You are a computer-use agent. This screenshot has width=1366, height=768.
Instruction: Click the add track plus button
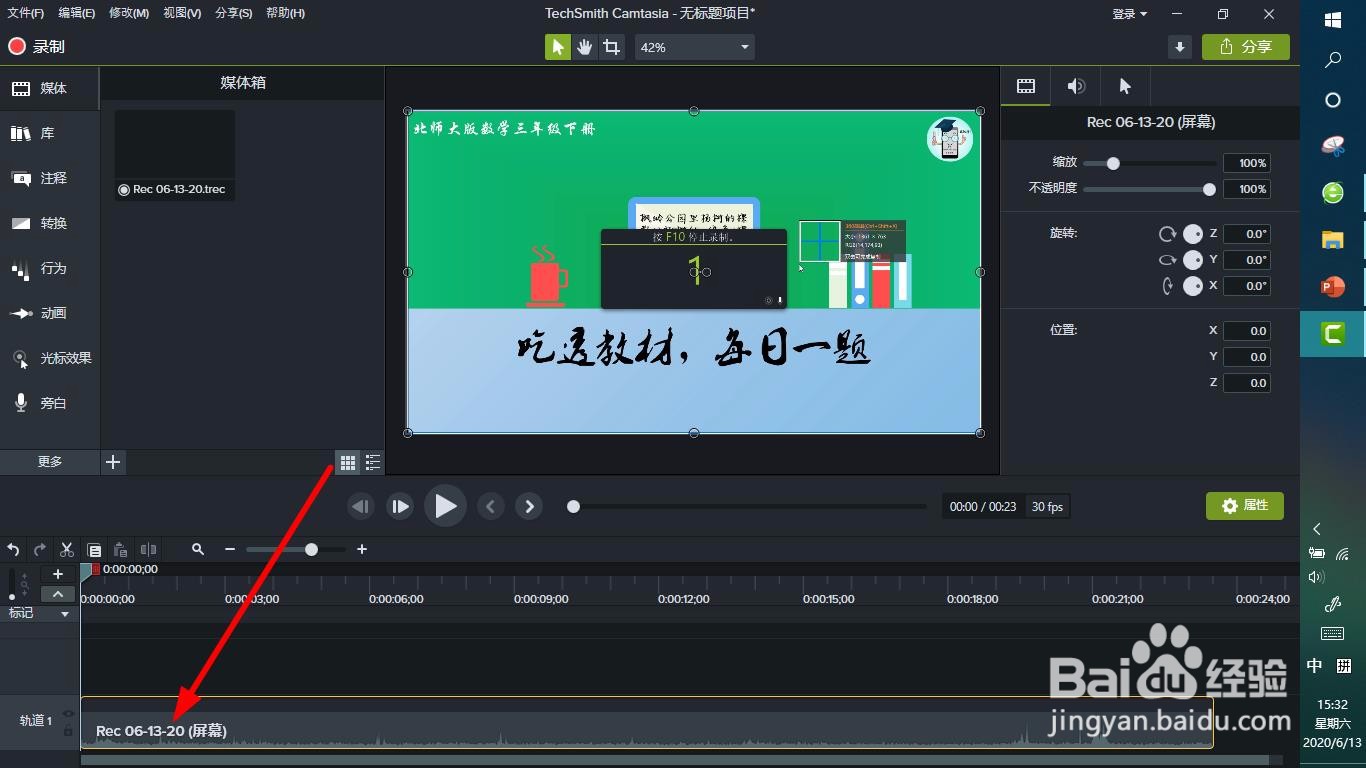[x=58, y=574]
